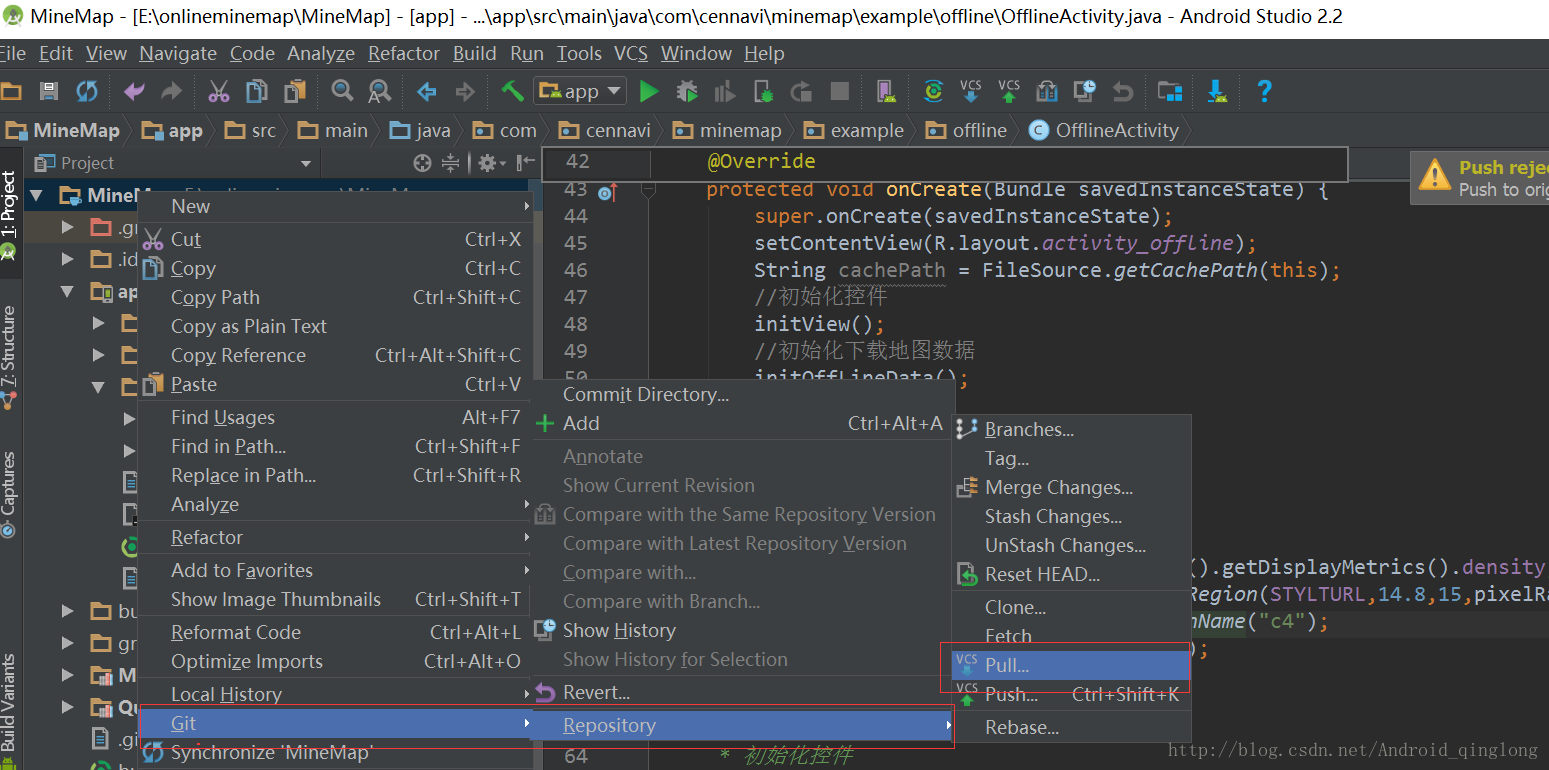
Task: Click the override gutter icon at line 43
Action: click(608, 191)
